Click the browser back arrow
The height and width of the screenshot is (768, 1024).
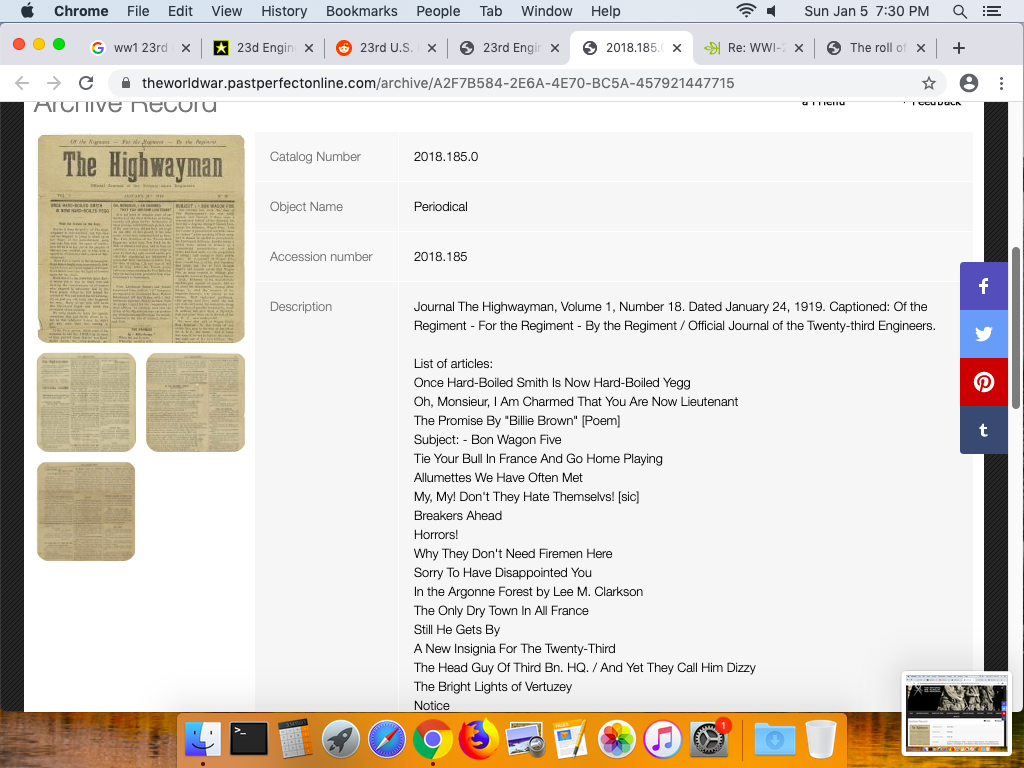[22, 83]
